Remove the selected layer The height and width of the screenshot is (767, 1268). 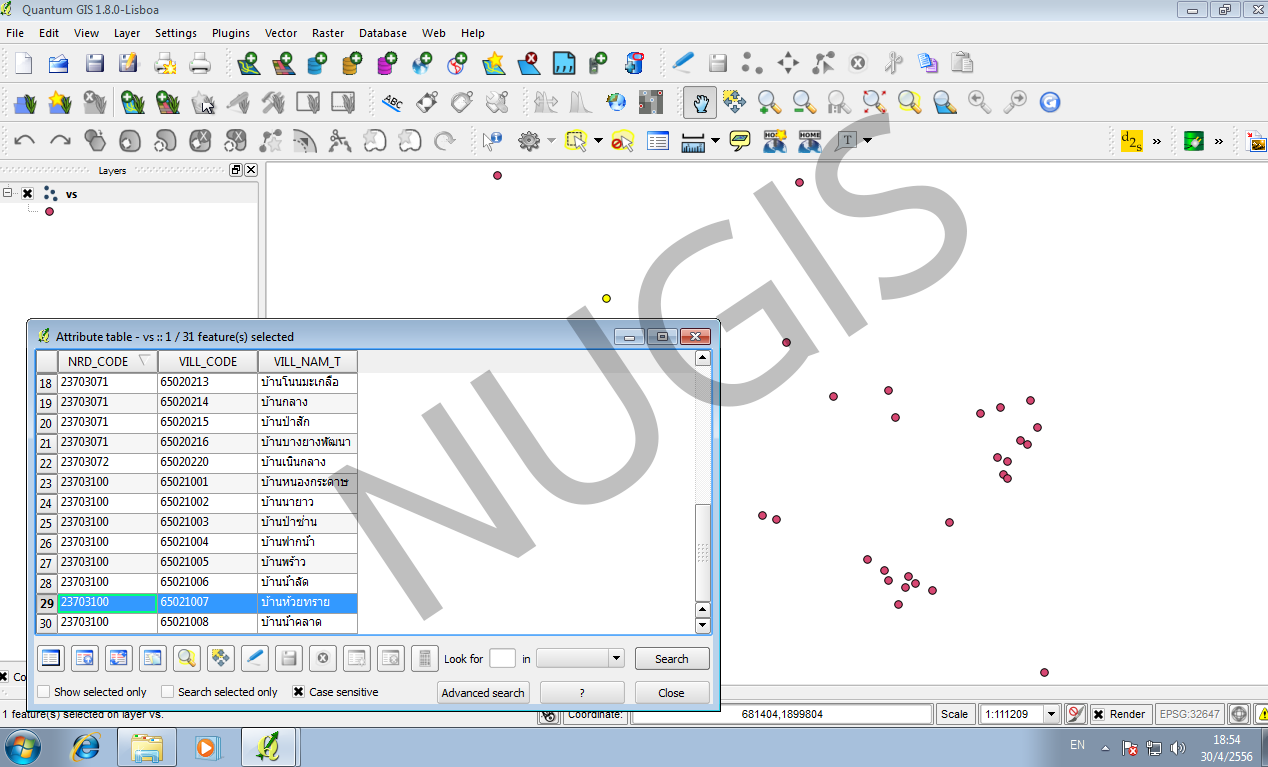(x=528, y=64)
